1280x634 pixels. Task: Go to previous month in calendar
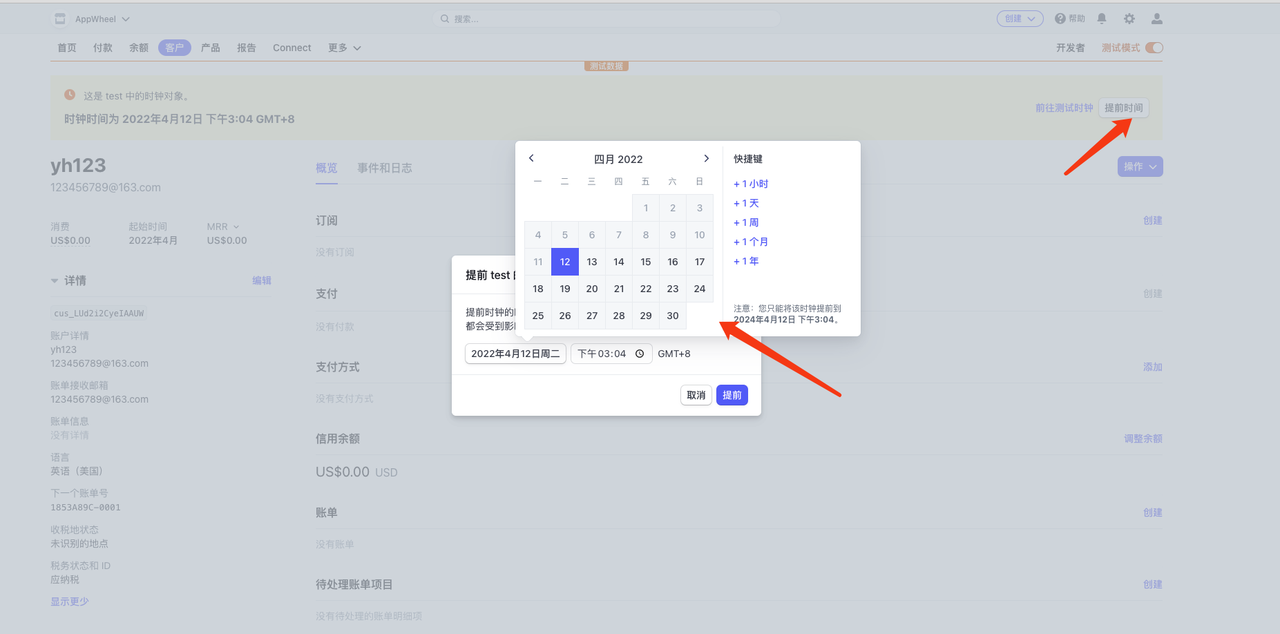(x=531, y=158)
